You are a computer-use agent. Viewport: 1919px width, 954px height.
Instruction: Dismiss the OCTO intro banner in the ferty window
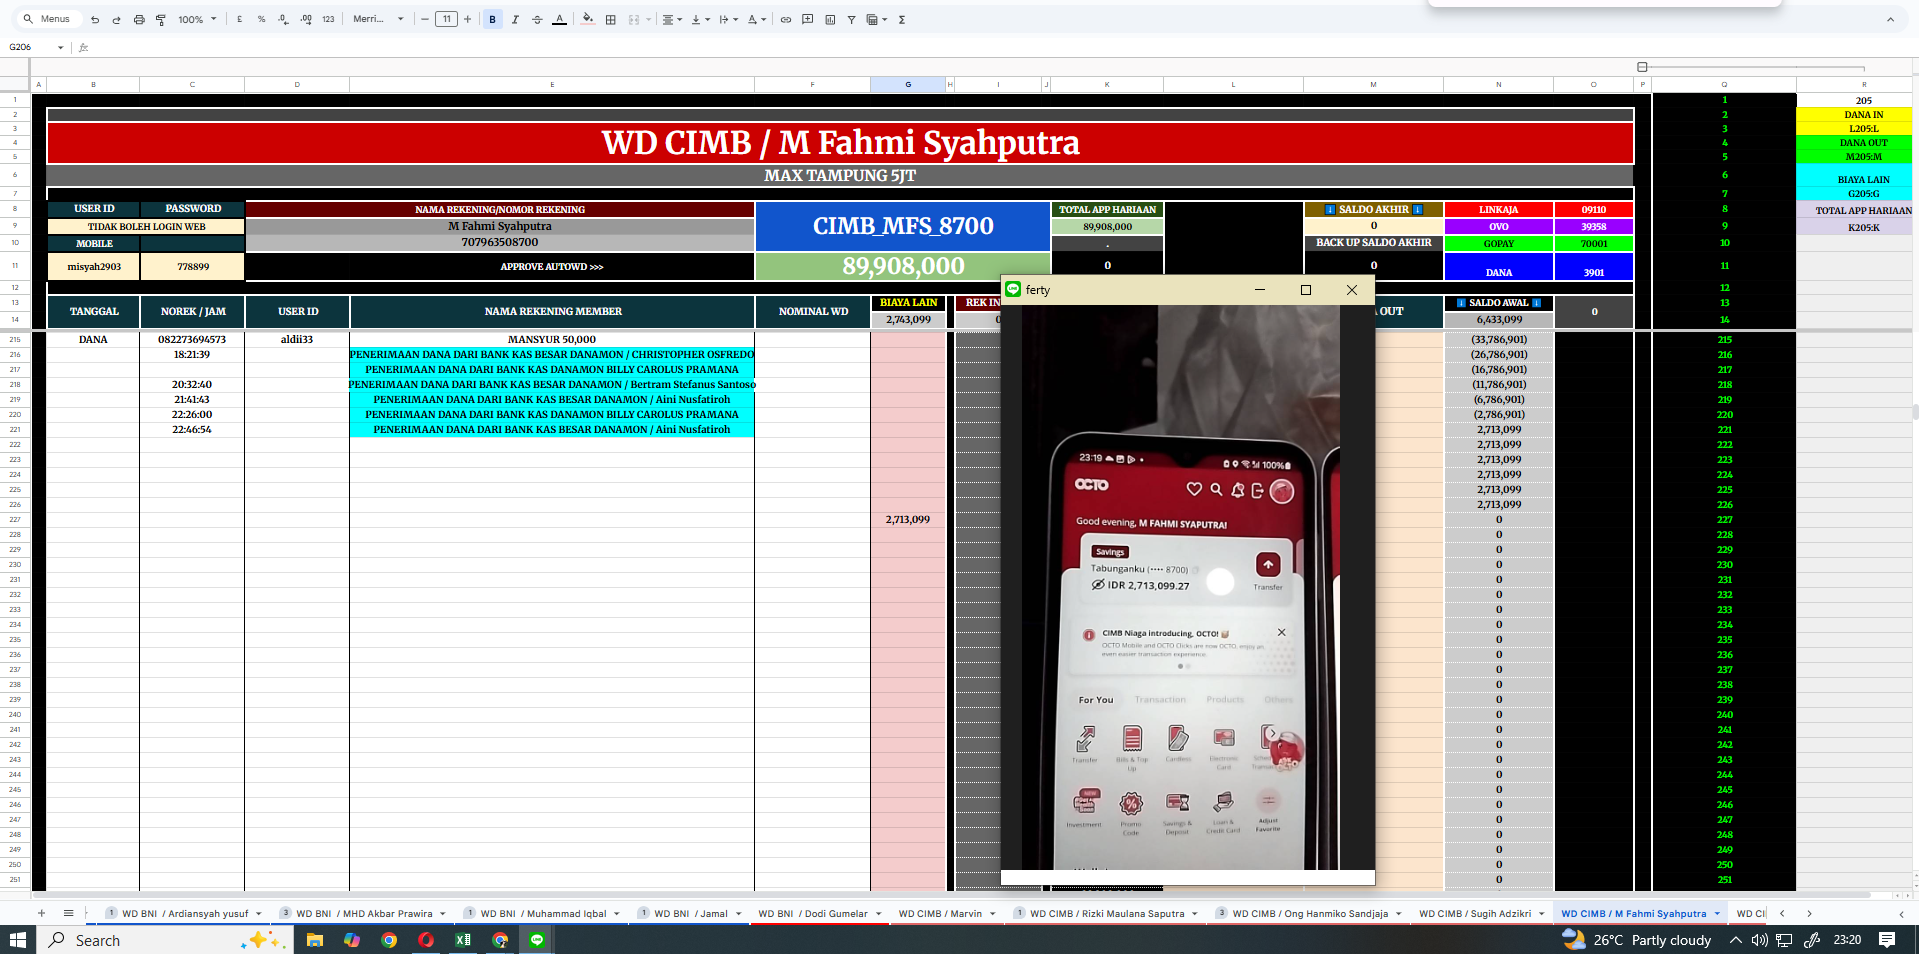[x=1281, y=632]
